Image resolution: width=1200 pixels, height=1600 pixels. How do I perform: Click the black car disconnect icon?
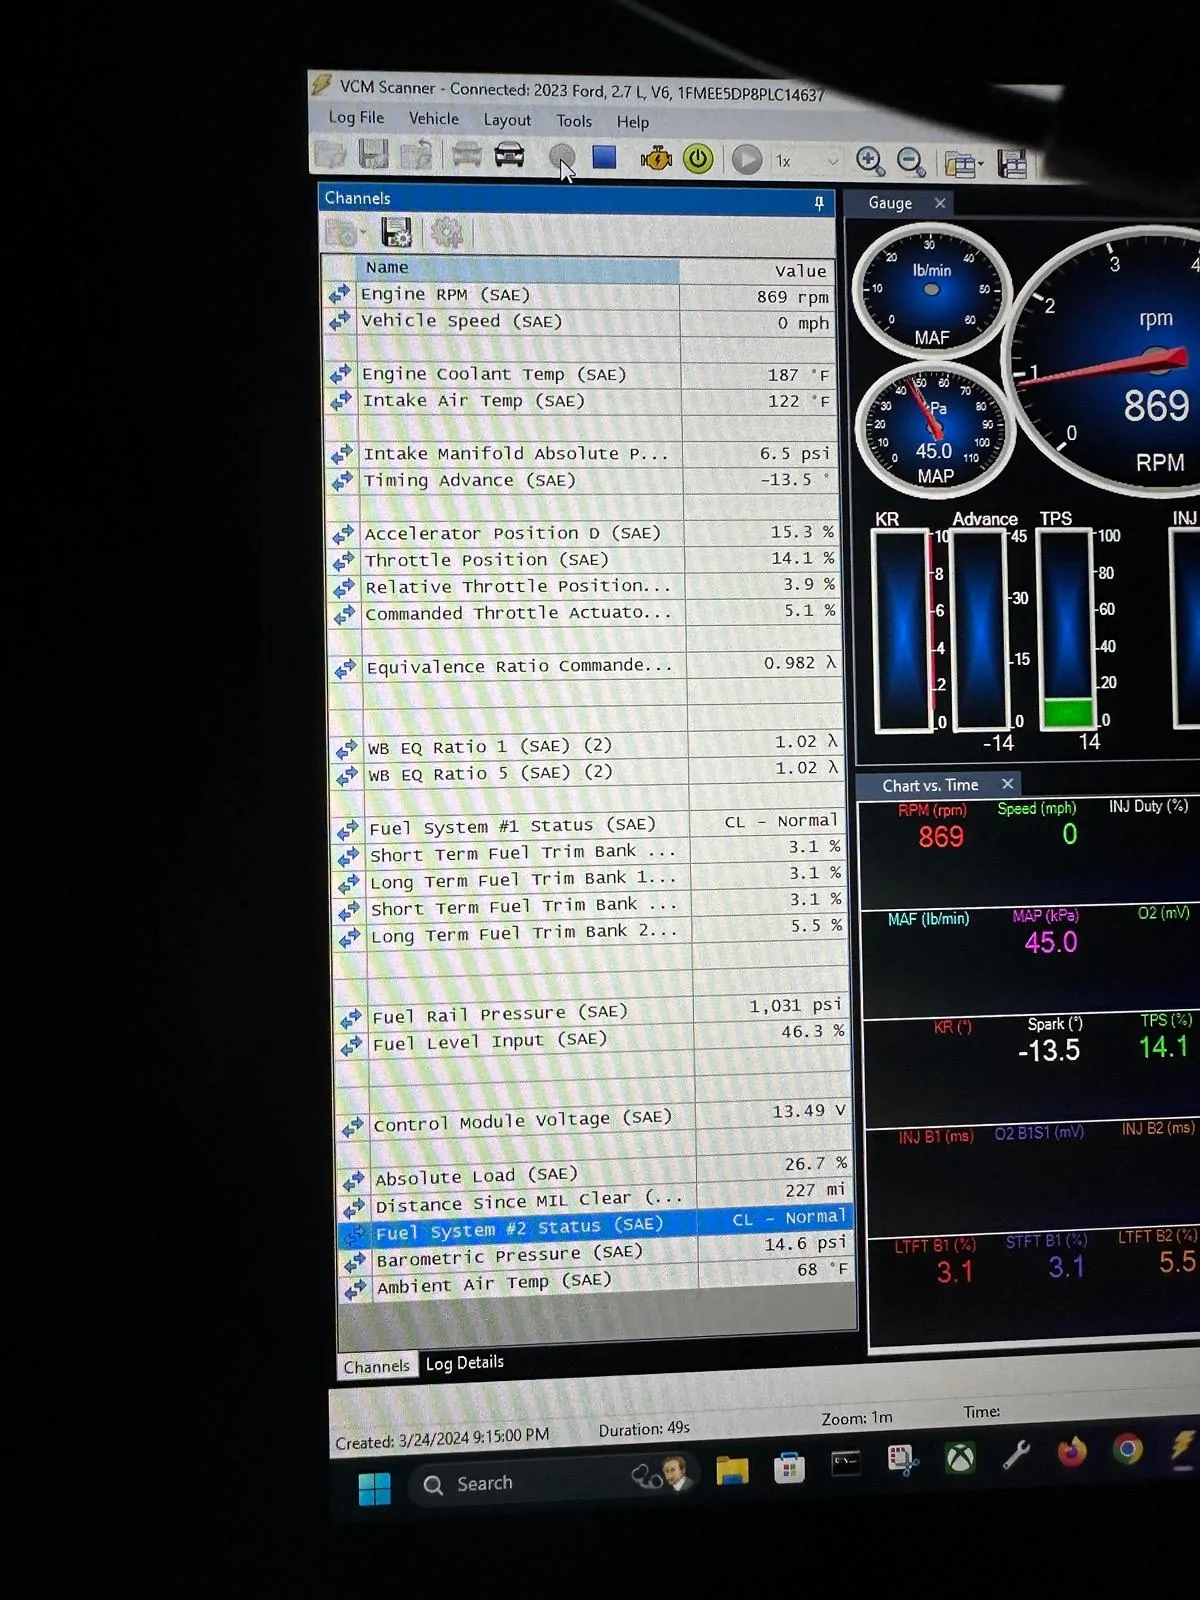(509, 156)
